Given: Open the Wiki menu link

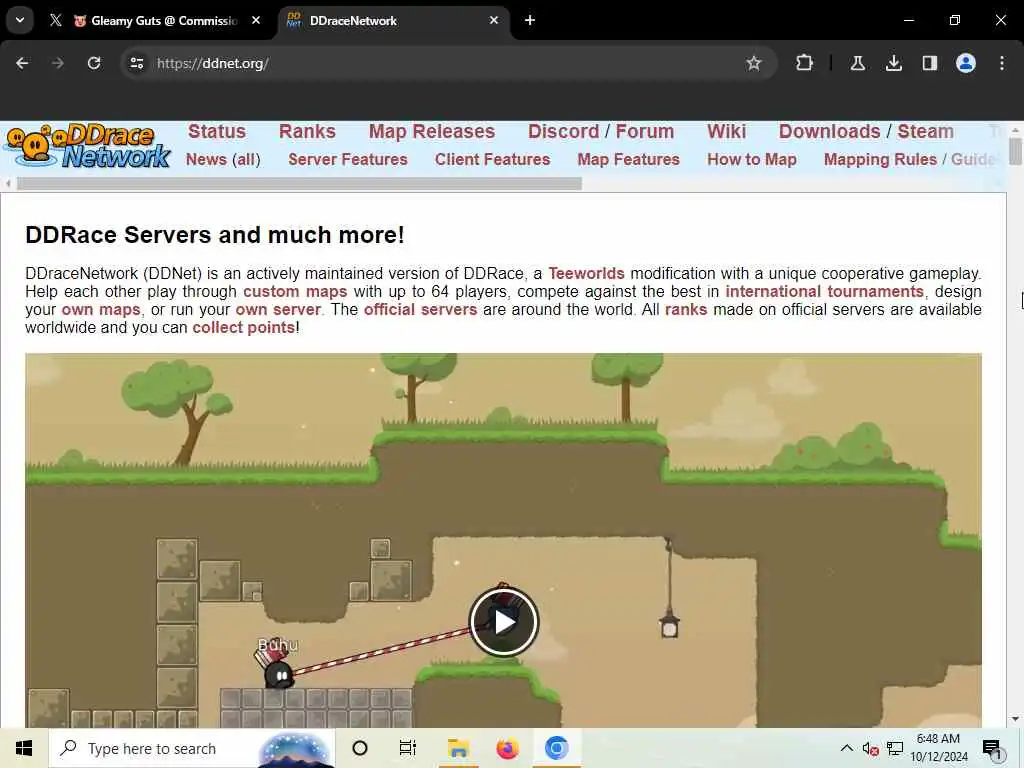Looking at the screenshot, I should point(726,131).
